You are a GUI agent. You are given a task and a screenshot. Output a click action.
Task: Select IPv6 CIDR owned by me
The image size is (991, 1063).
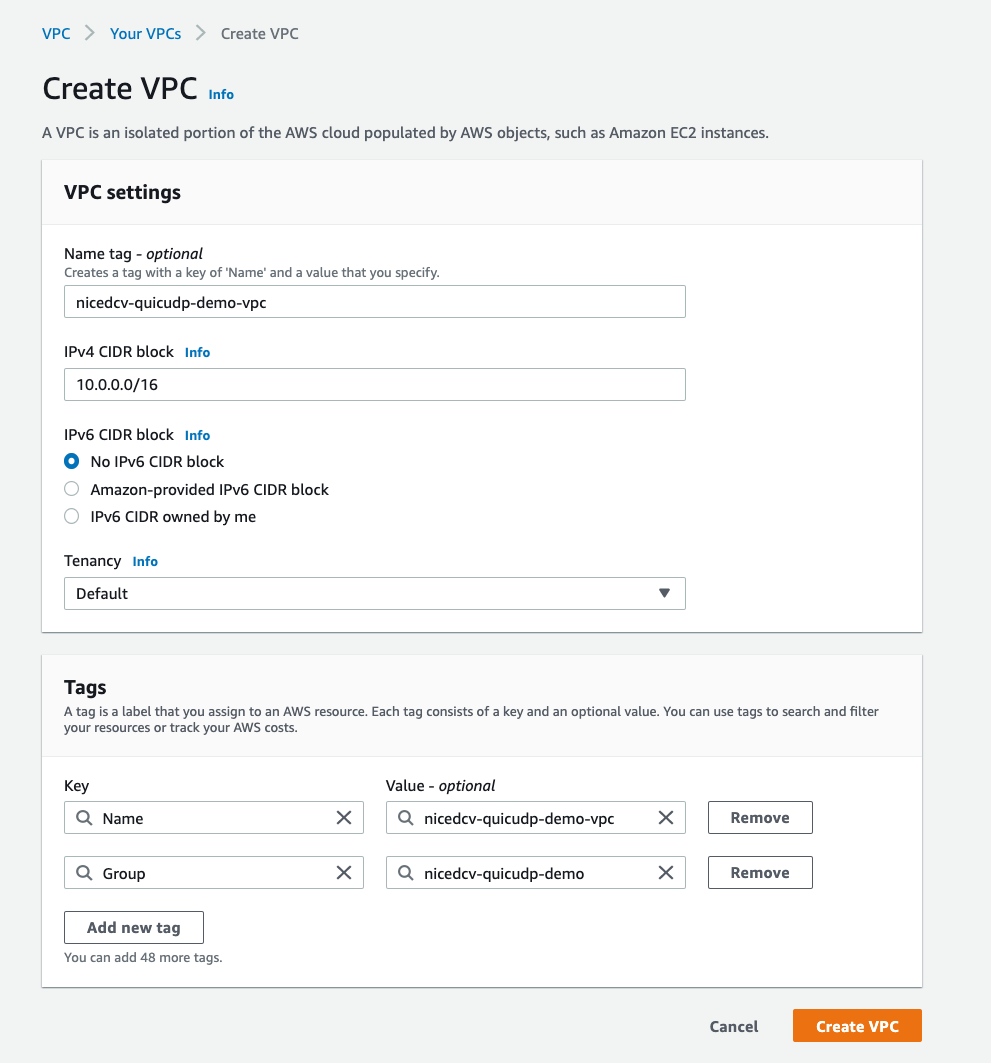coord(71,517)
